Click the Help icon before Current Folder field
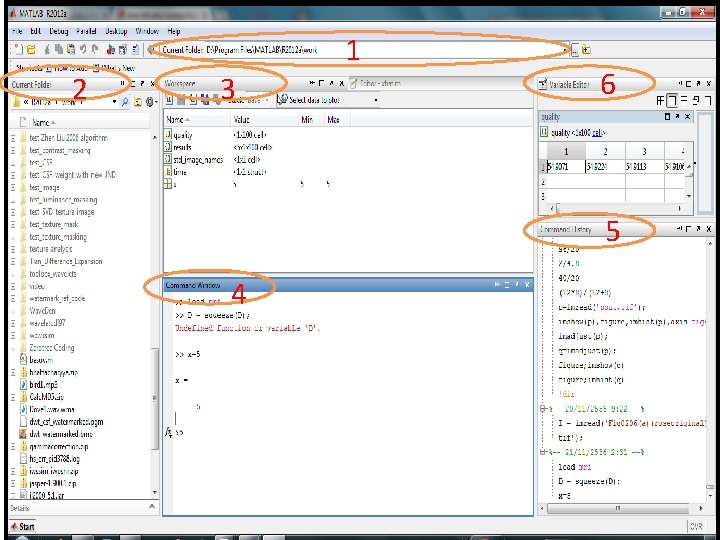Screen dimensions: 720x540 pyautogui.click(x=151, y=50)
